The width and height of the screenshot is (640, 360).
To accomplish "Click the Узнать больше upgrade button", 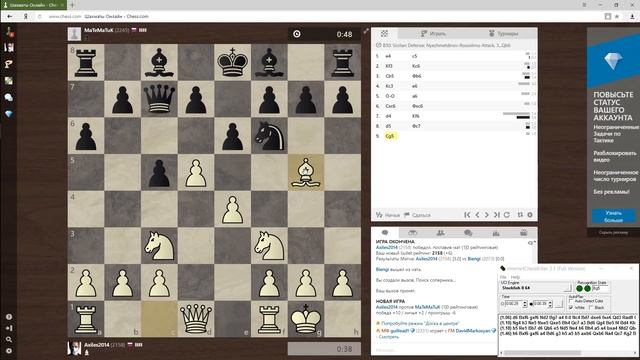I will pyautogui.click(x=613, y=216).
